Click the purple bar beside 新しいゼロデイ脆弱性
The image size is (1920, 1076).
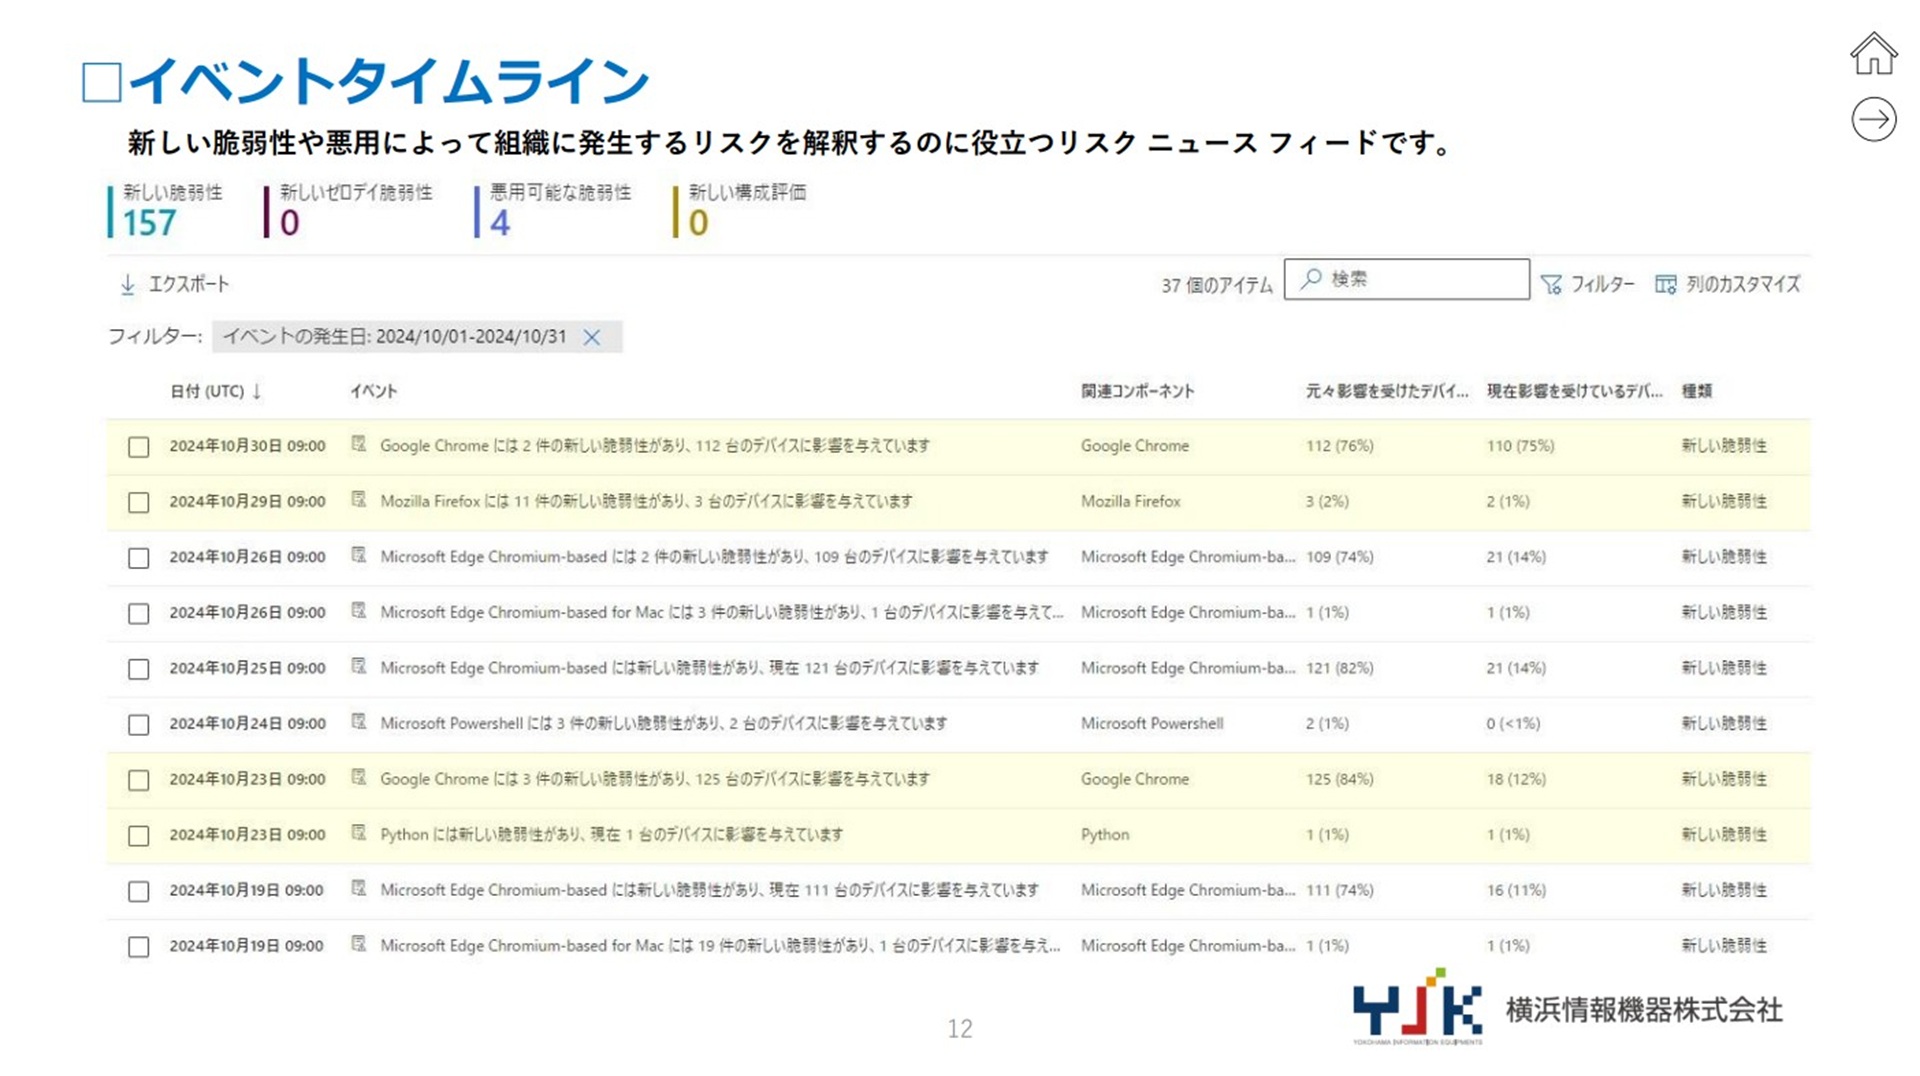tap(266, 212)
